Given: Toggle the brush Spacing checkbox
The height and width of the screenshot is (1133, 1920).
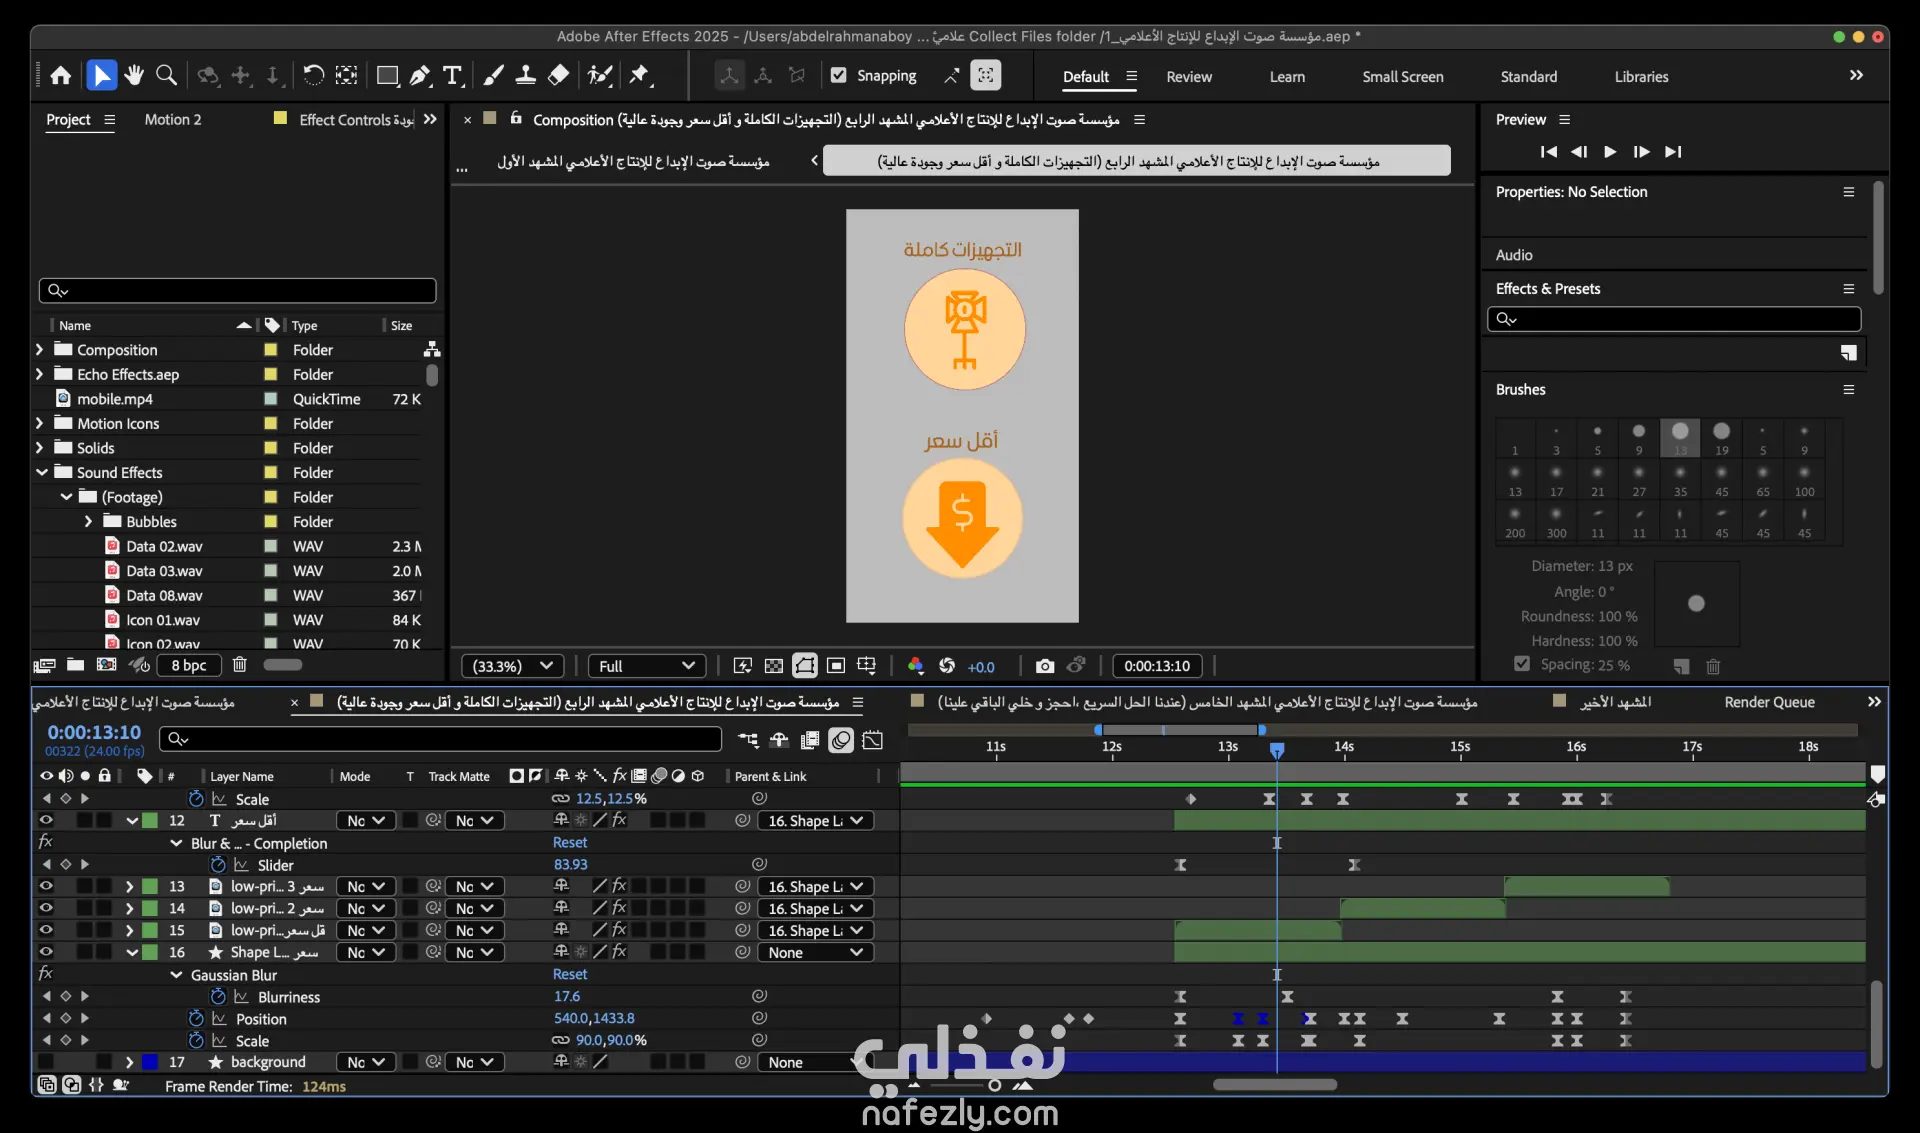Looking at the screenshot, I should pyautogui.click(x=1522, y=664).
